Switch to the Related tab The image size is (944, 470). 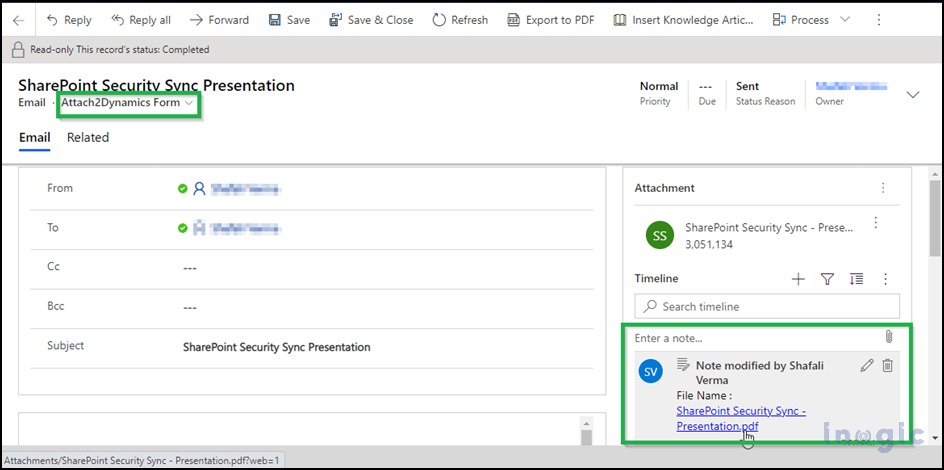pos(88,138)
